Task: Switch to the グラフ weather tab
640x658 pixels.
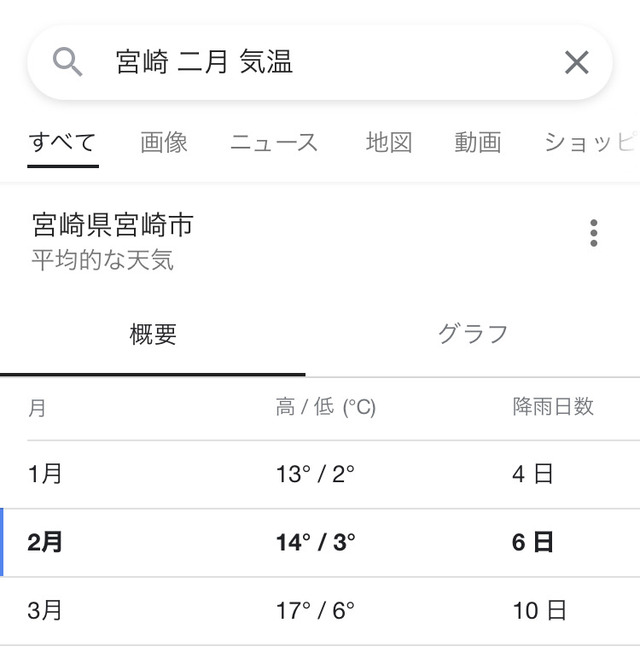Action: [x=473, y=334]
